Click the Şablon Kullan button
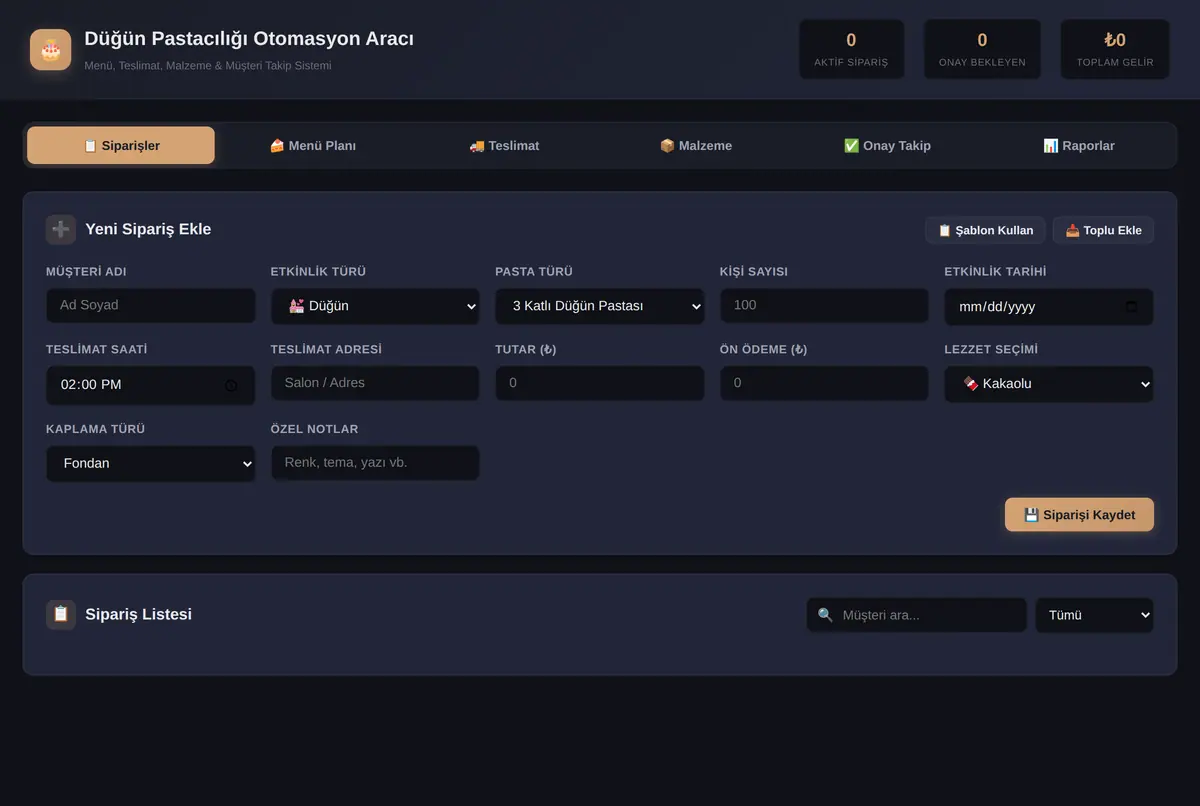Viewport: 1200px width, 806px height. (x=985, y=230)
